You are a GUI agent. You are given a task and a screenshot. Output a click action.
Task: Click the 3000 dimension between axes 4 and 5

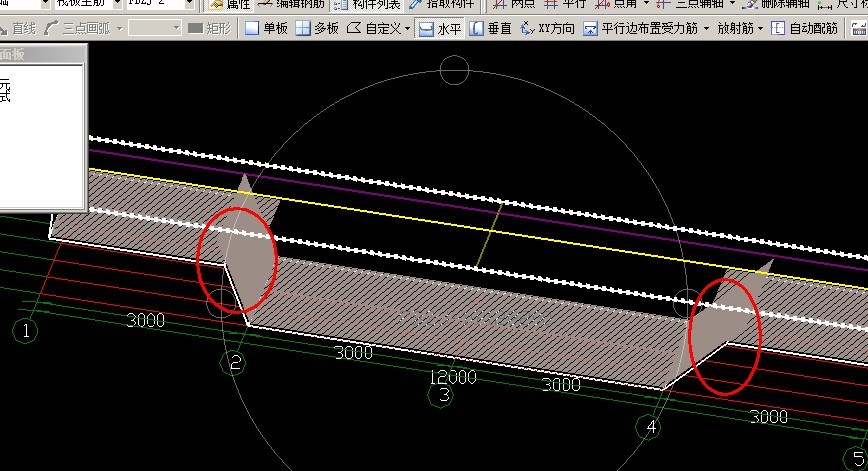click(x=769, y=416)
